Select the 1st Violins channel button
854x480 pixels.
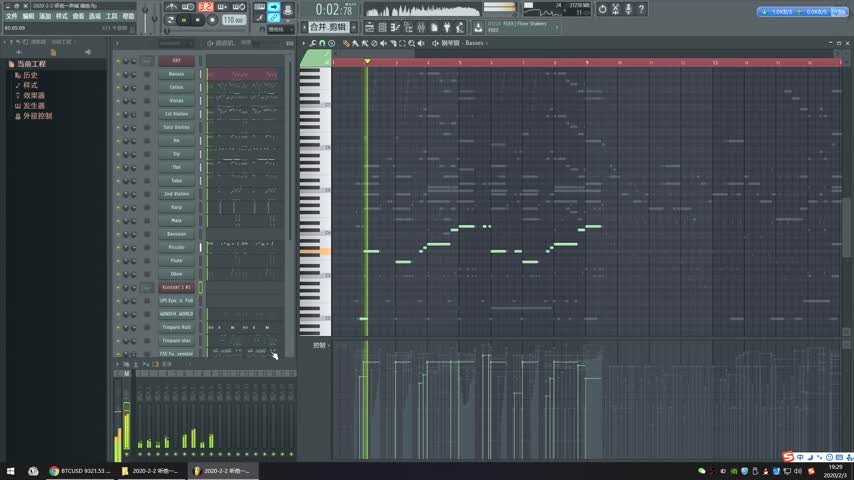176,114
